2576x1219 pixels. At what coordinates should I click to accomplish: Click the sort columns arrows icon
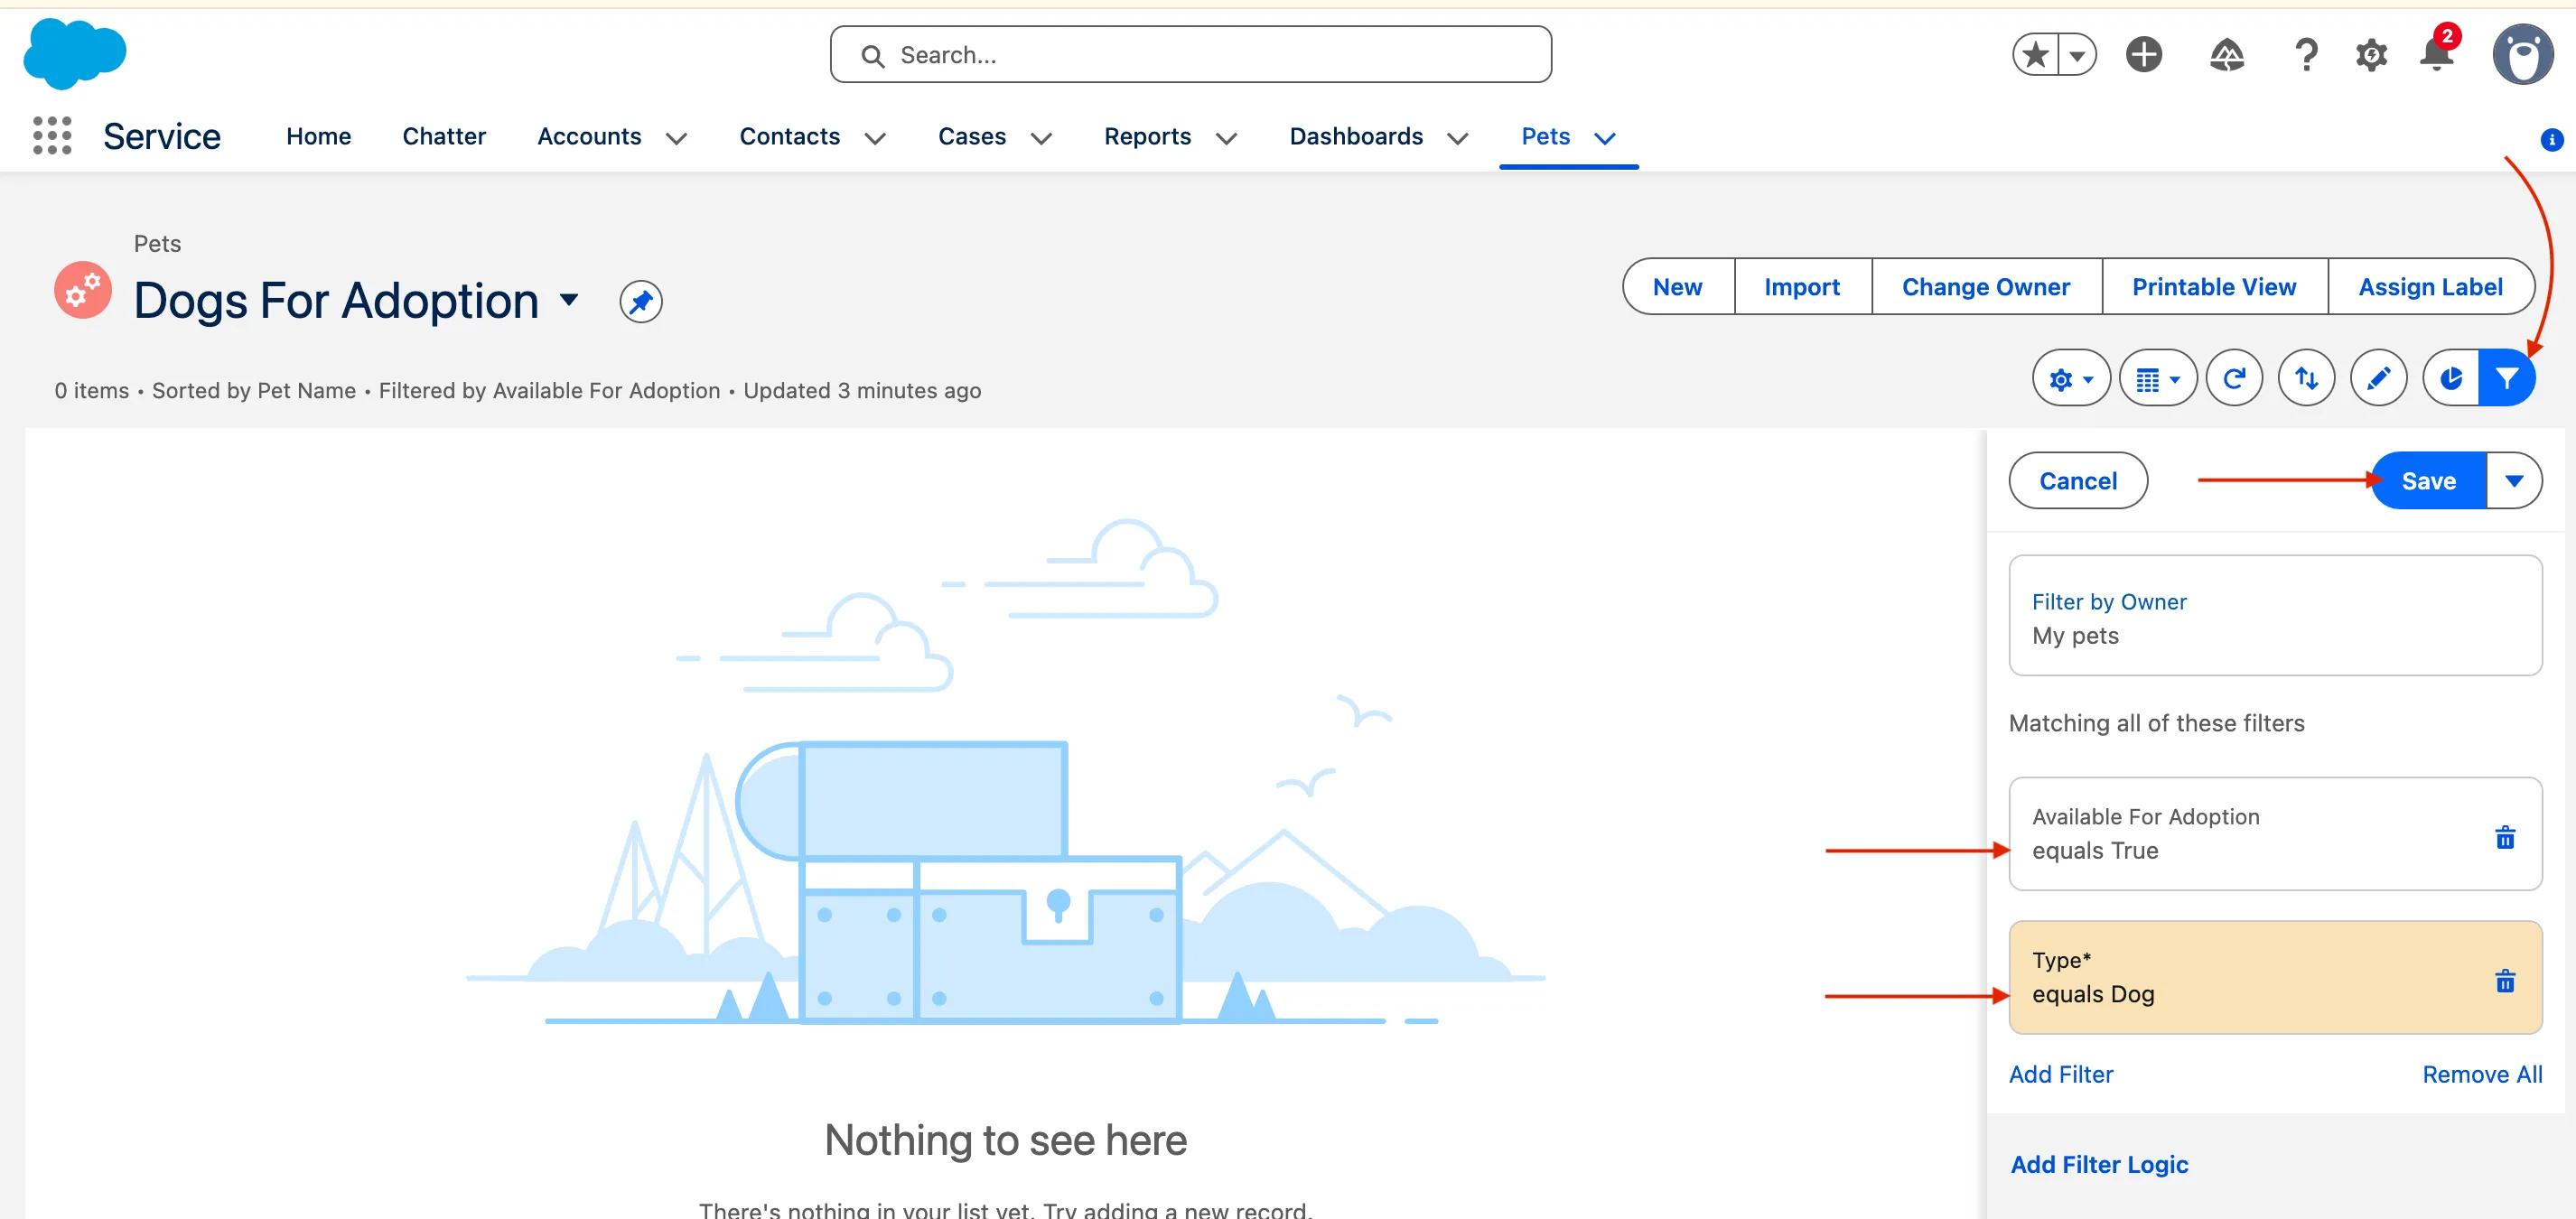pyautogui.click(x=2306, y=378)
